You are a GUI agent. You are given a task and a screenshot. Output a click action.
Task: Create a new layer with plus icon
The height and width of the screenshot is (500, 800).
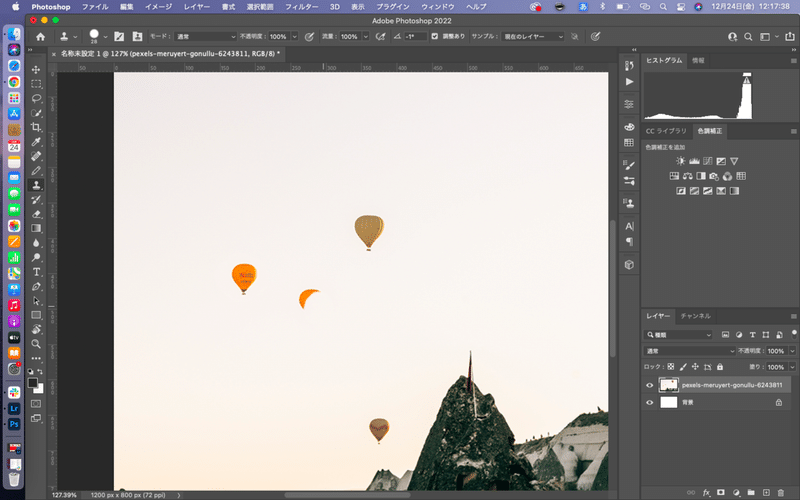coord(766,492)
